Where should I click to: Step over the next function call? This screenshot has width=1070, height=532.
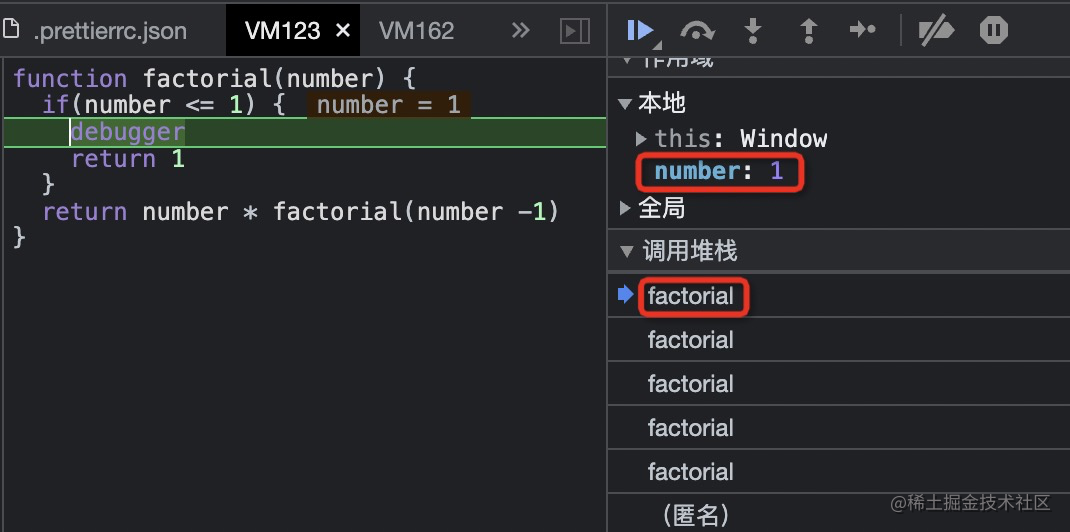pyautogui.click(x=697, y=31)
